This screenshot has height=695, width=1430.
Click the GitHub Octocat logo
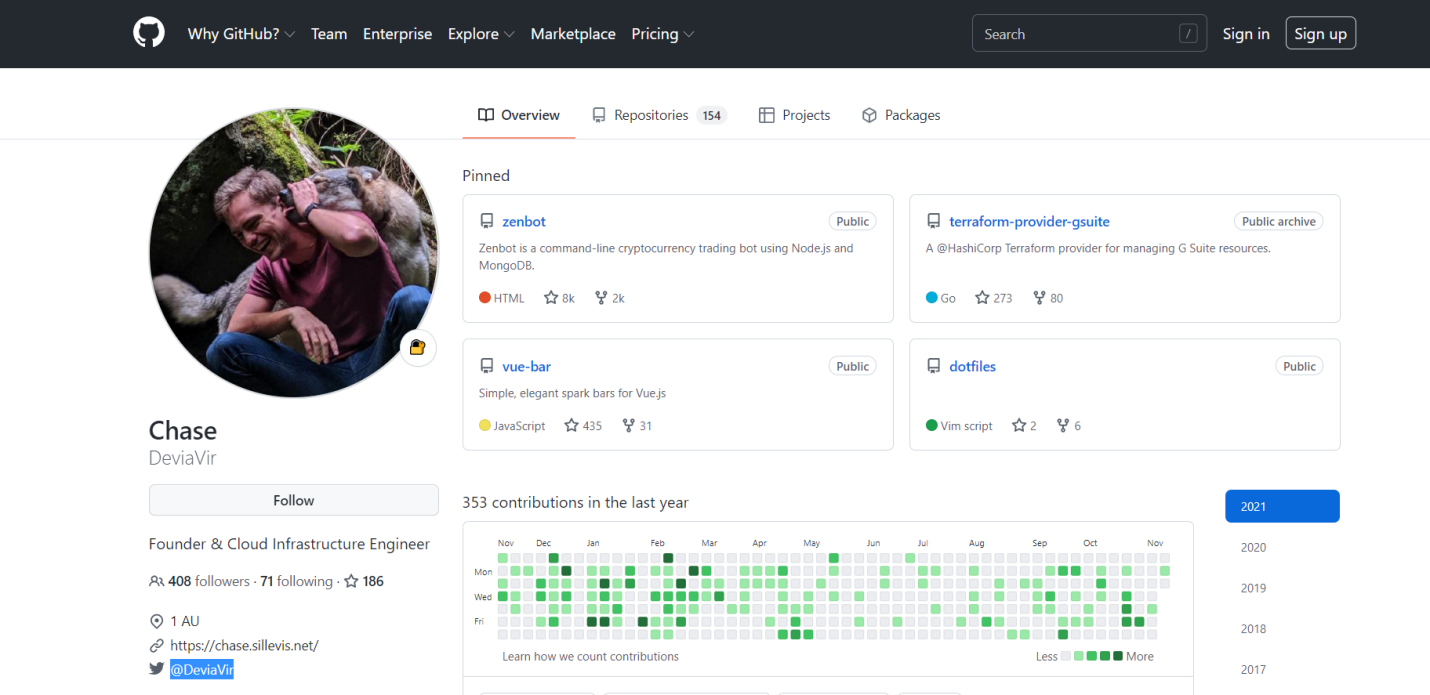click(x=148, y=33)
